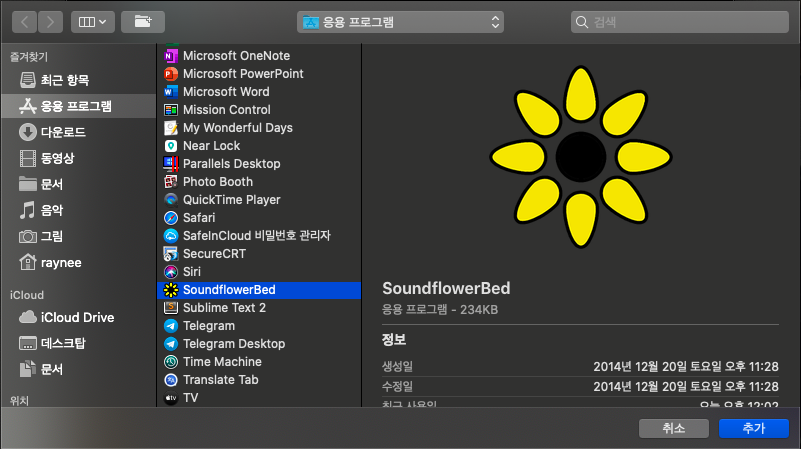The image size is (801, 449).
Task: Click the Sublime Text 2 icon
Action: point(171,308)
